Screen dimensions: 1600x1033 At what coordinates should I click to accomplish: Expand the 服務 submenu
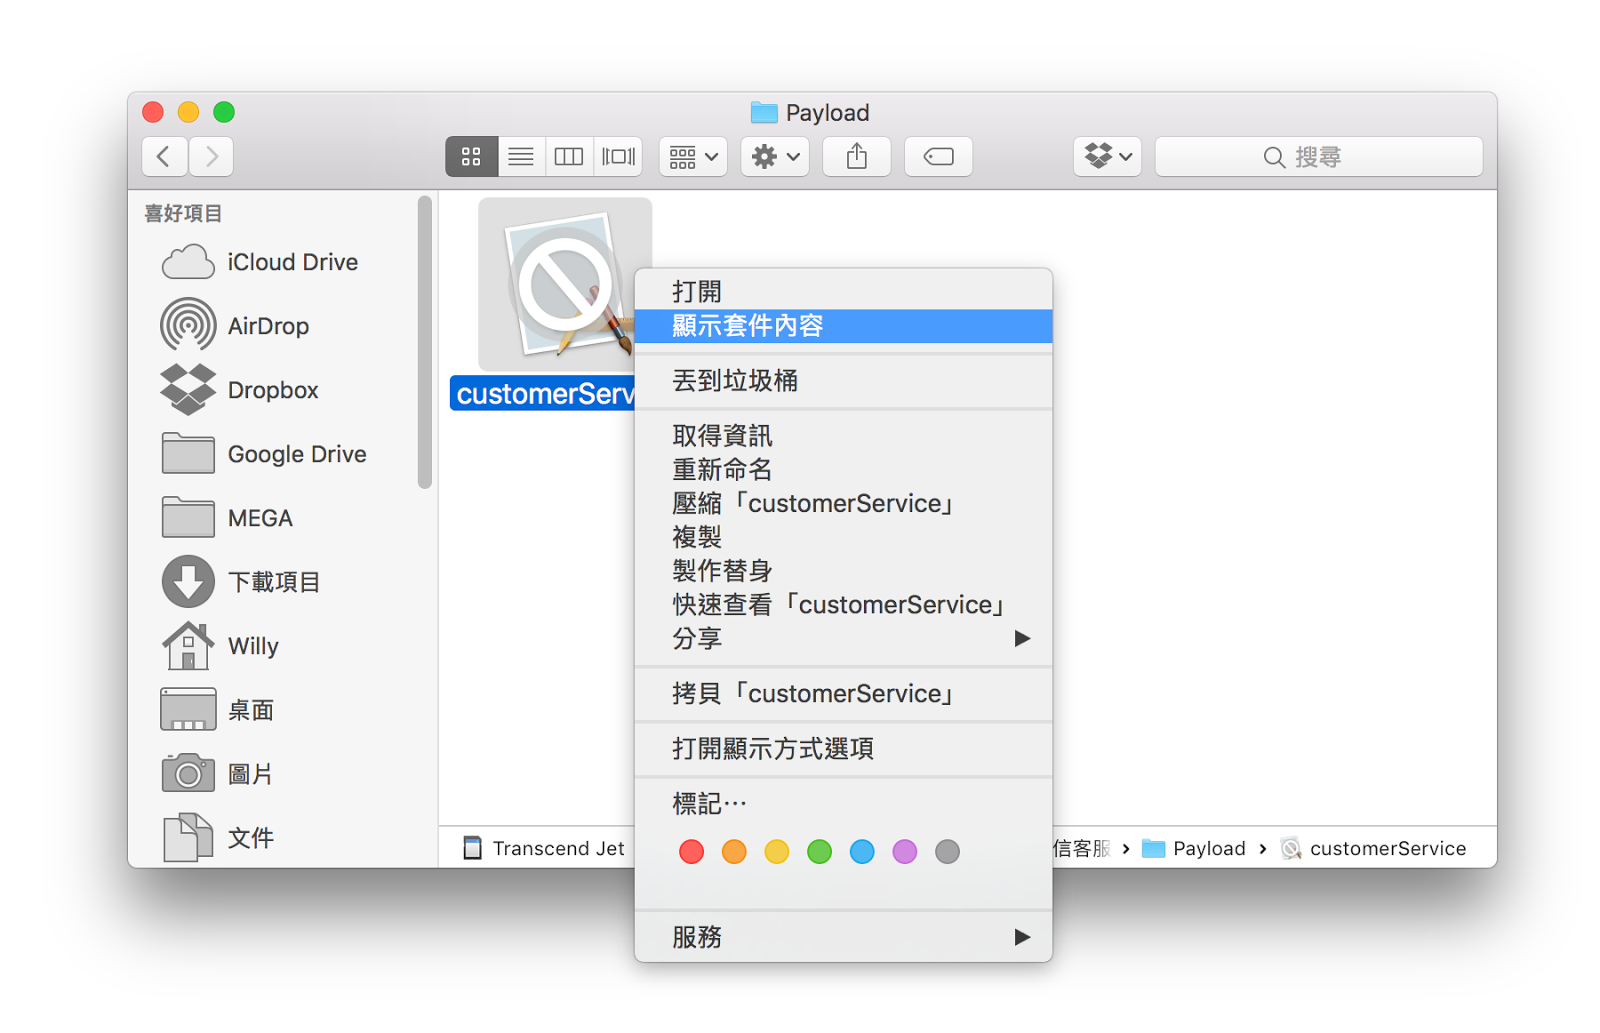point(843,937)
